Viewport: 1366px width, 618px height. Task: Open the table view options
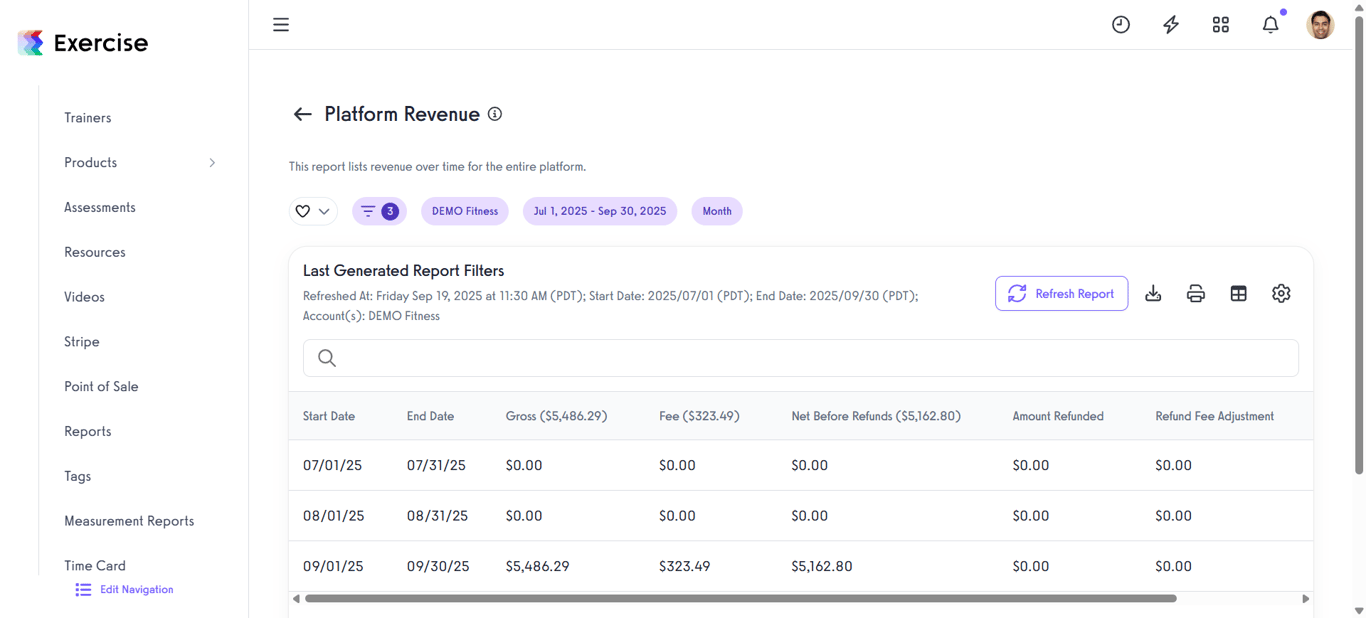pyautogui.click(x=1239, y=293)
